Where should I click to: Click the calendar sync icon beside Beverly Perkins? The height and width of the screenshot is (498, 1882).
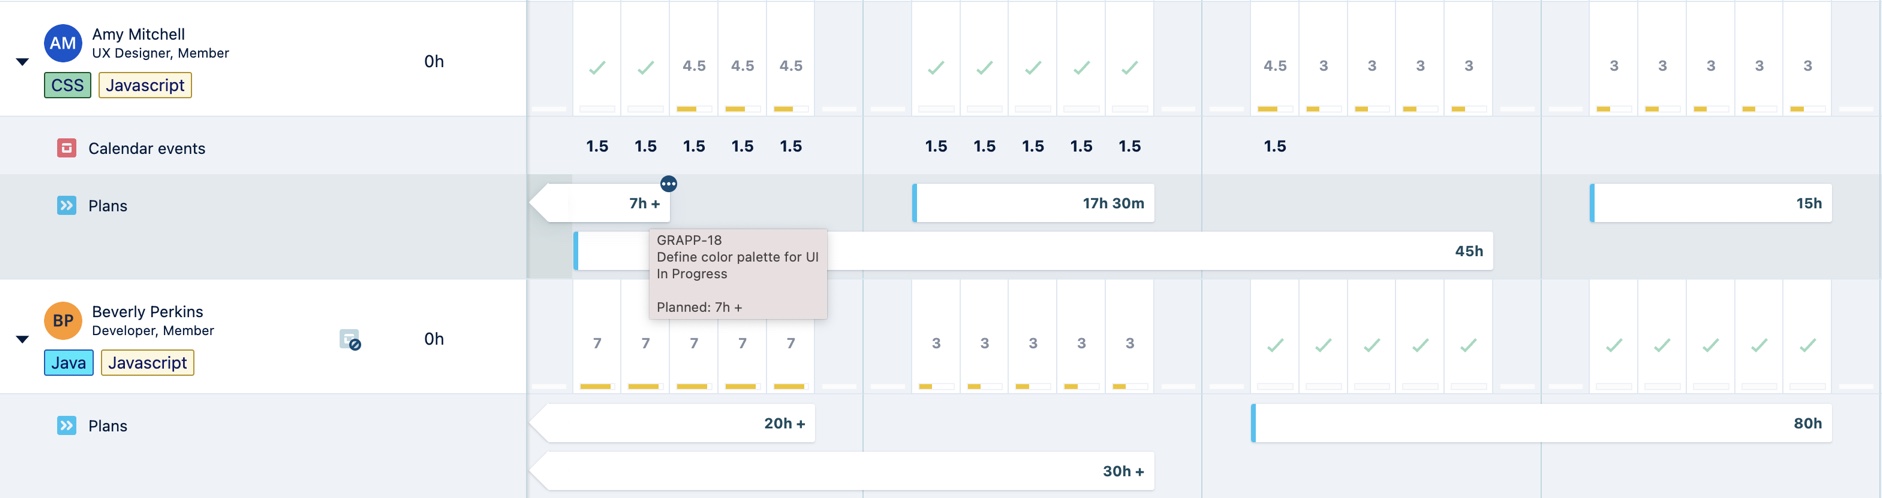coord(350,340)
